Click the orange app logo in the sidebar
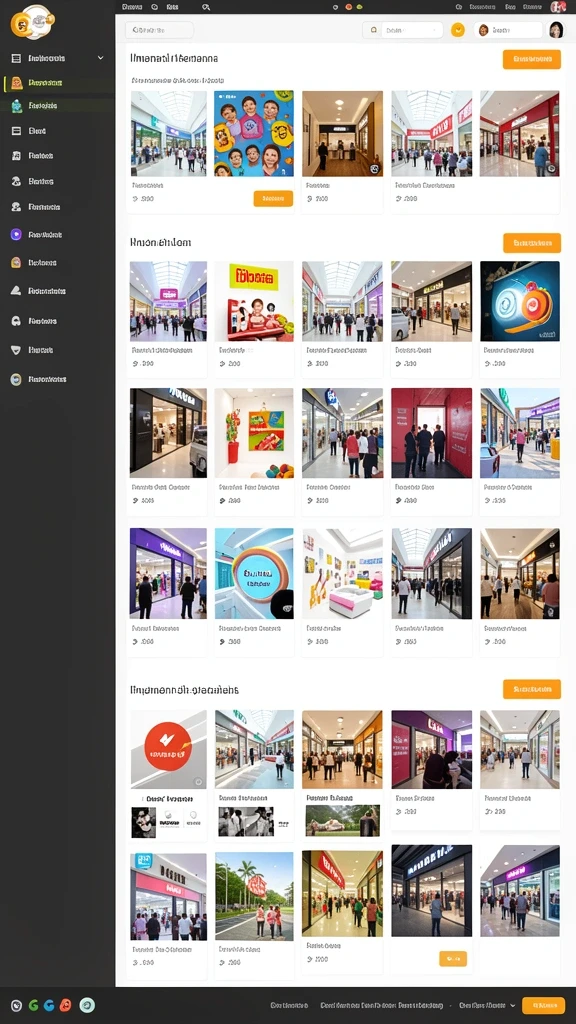This screenshot has height=1024, width=576. coord(31,23)
